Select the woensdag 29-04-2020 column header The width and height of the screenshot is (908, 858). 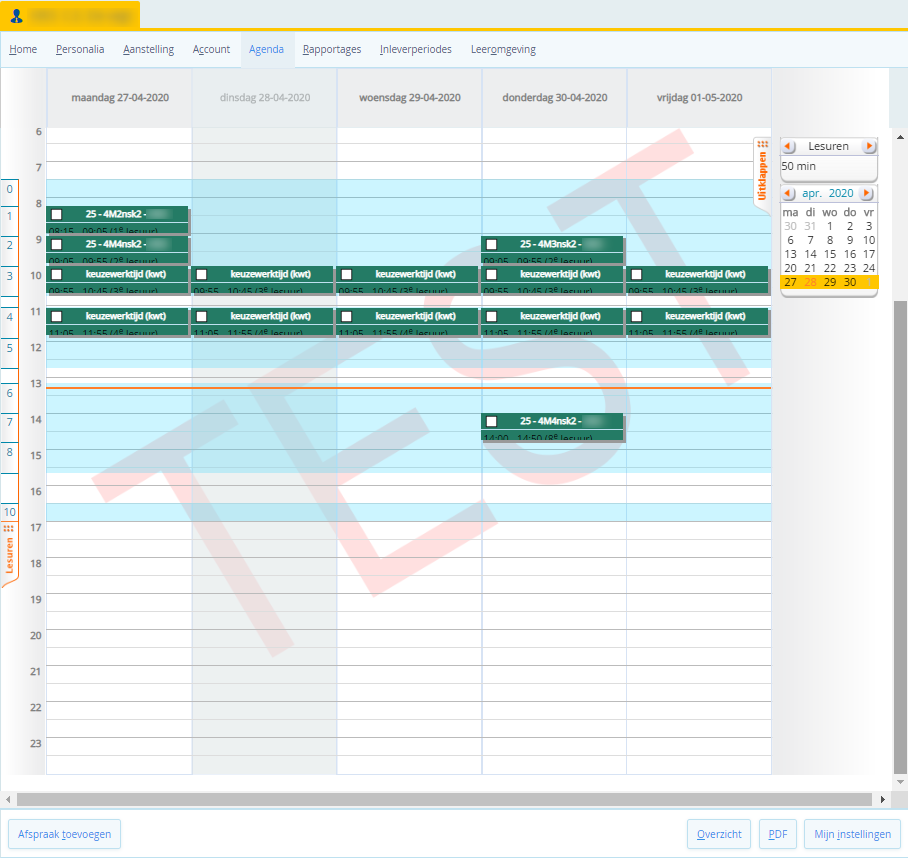pos(409,98)
